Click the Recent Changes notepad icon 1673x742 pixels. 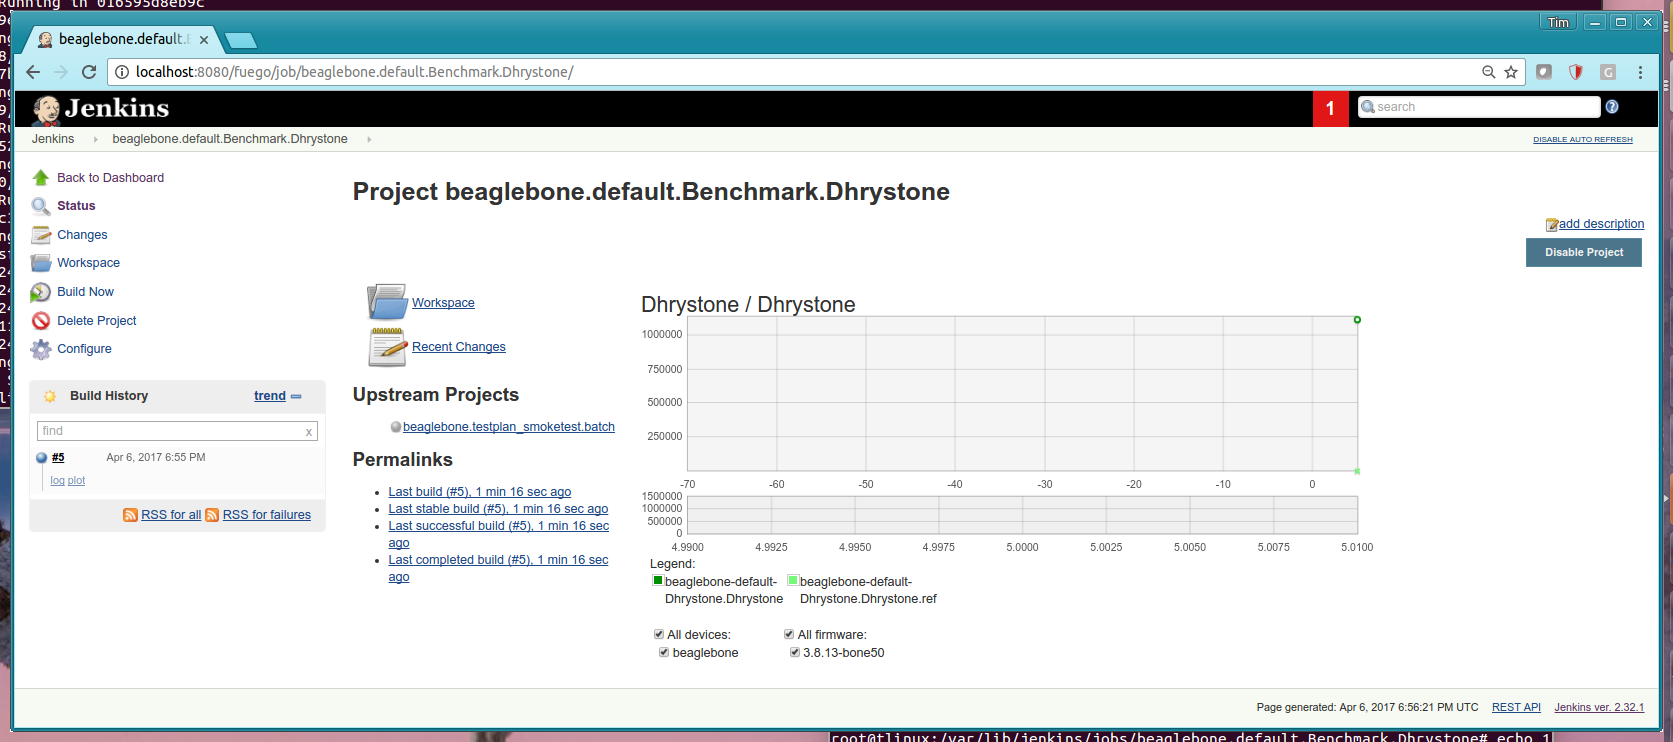[x=387, y=347]
